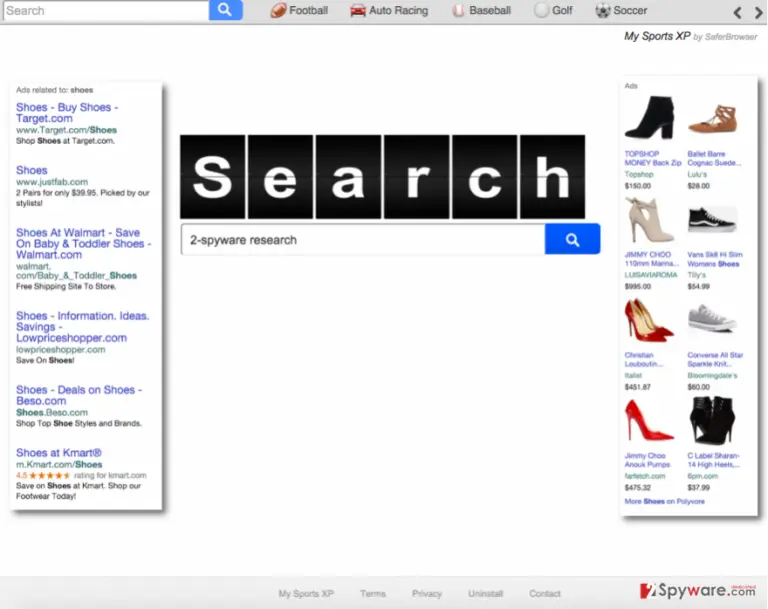Open Shoes - Deals on Shoes Beso.com ad
Image resolution: width=768 pixels, height=609 pixels.
pos(79,395)
